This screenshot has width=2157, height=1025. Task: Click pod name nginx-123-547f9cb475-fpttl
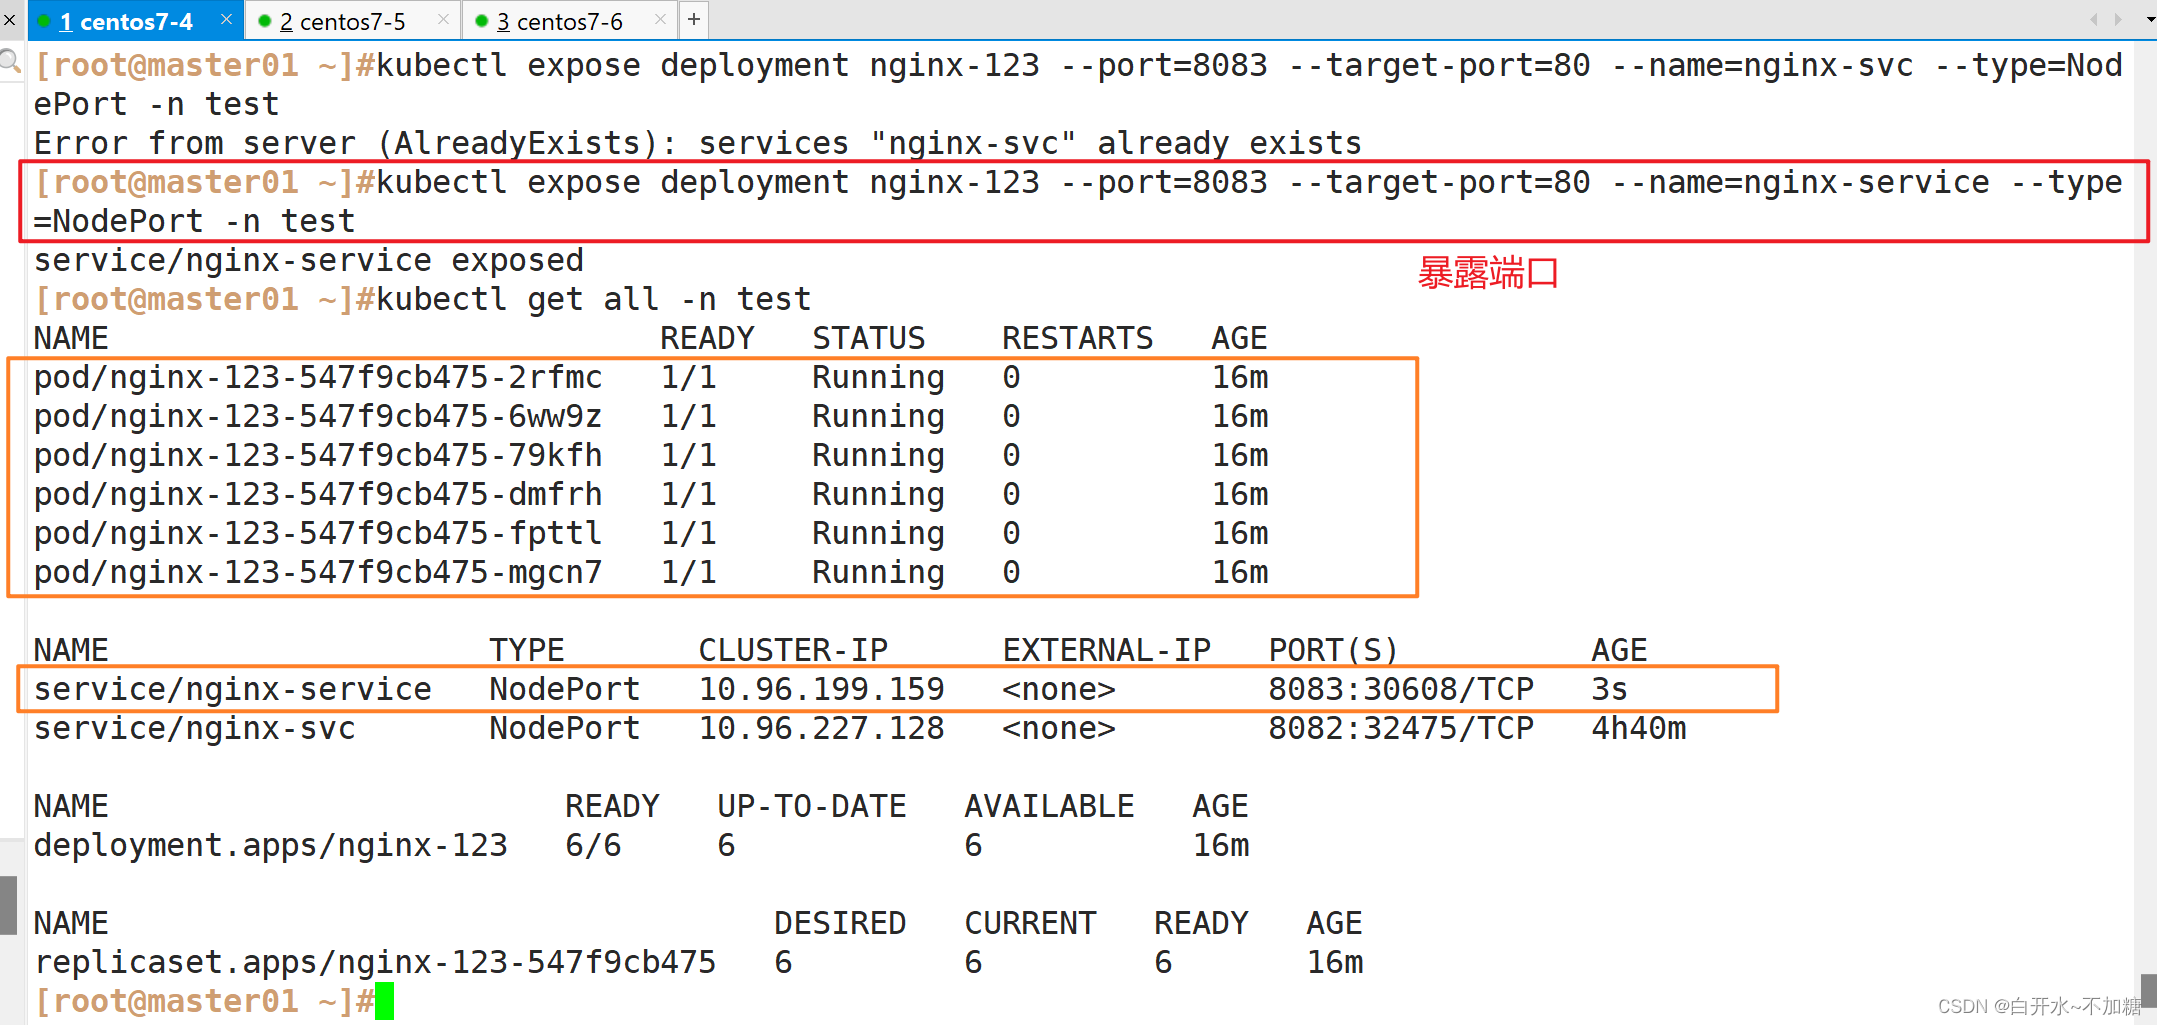(x=318, y=533)
